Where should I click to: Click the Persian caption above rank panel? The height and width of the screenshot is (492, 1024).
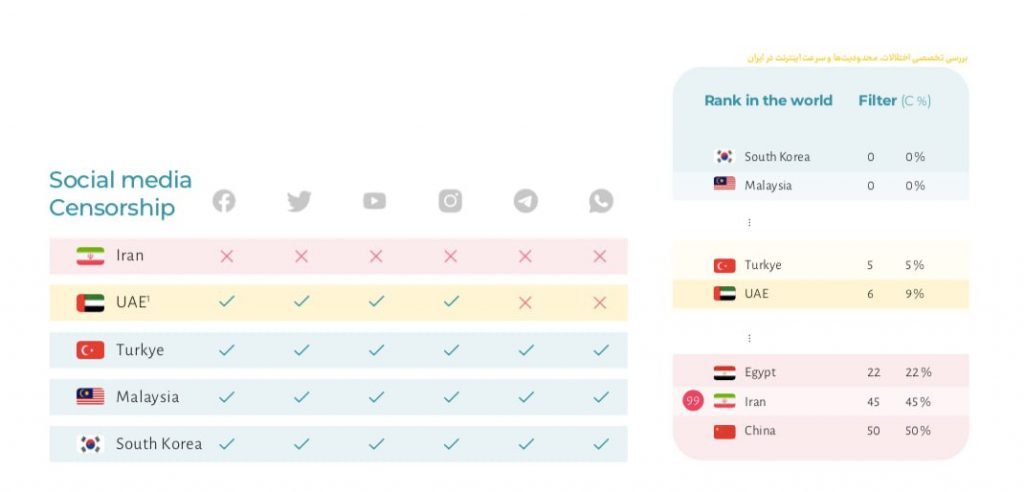[857, 58]
